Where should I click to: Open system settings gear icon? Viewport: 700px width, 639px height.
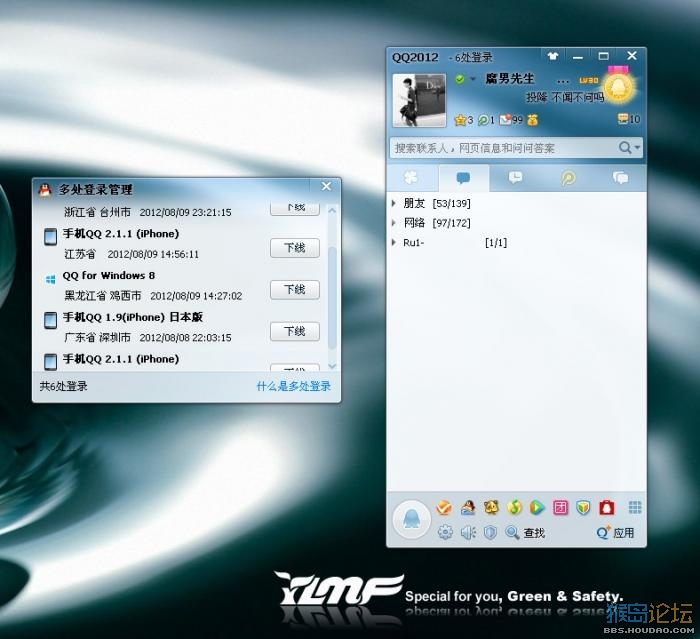tap(445, 532)
